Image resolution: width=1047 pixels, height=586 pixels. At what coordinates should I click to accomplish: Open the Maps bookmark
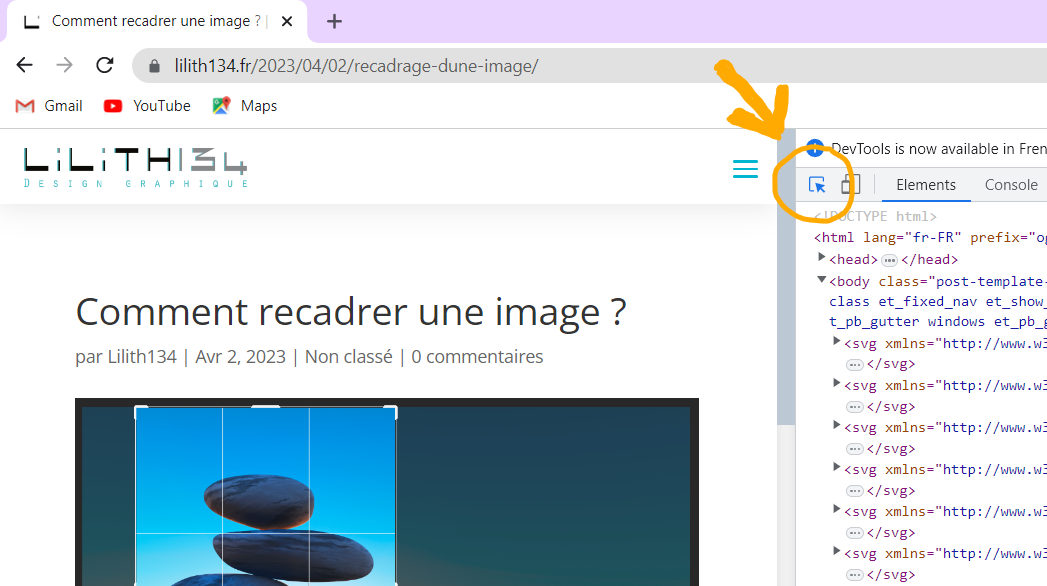pyautogui.click(x=245, y=106)
